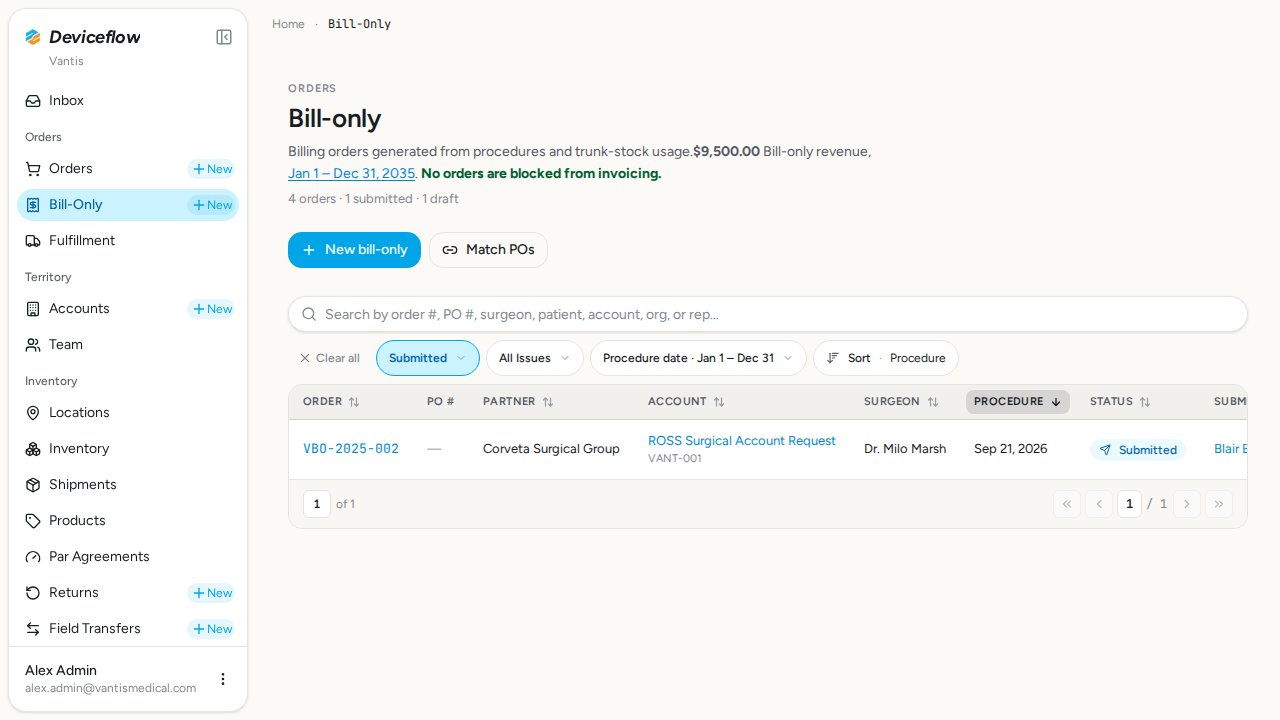This screenshot has width=1280, height=720.
Task: Create a New bill-only order
Action: [354, 250]
